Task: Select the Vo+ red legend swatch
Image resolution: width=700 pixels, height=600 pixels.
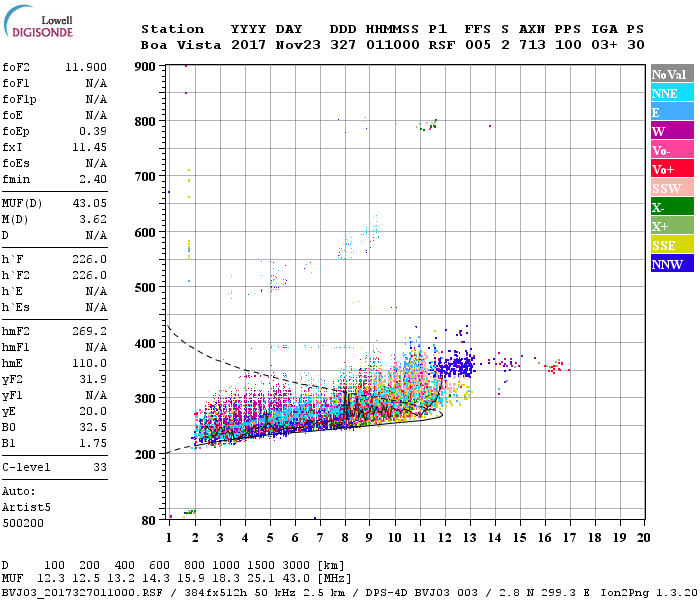Action: [x=672, y=168]
